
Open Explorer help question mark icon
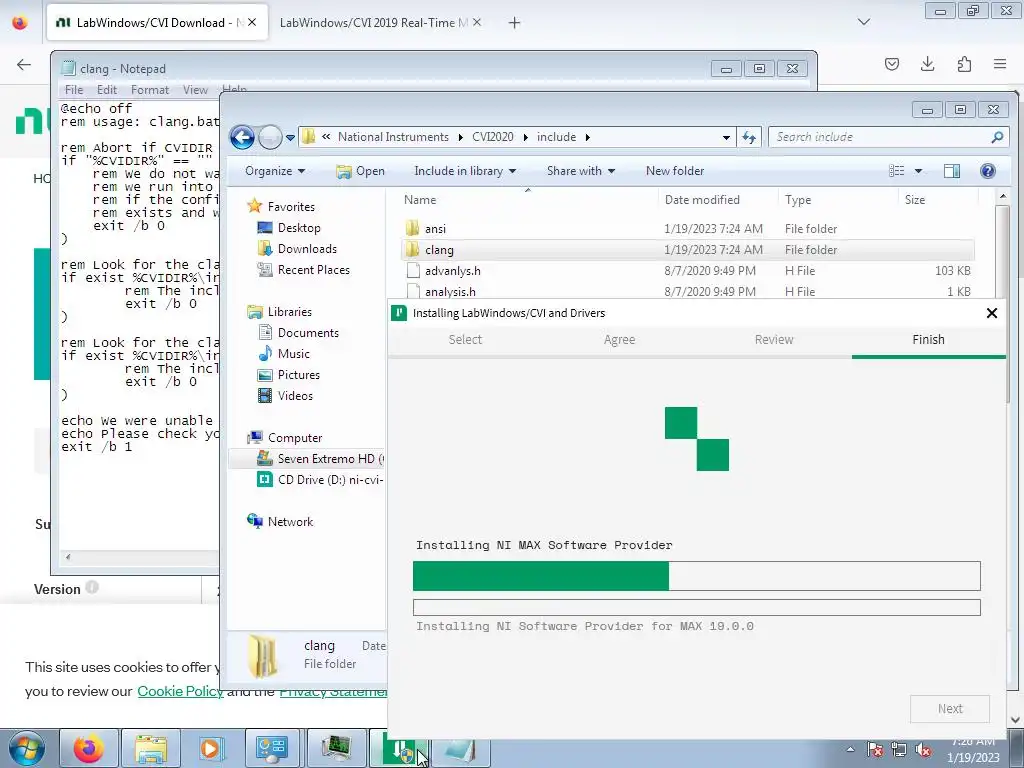987,171
